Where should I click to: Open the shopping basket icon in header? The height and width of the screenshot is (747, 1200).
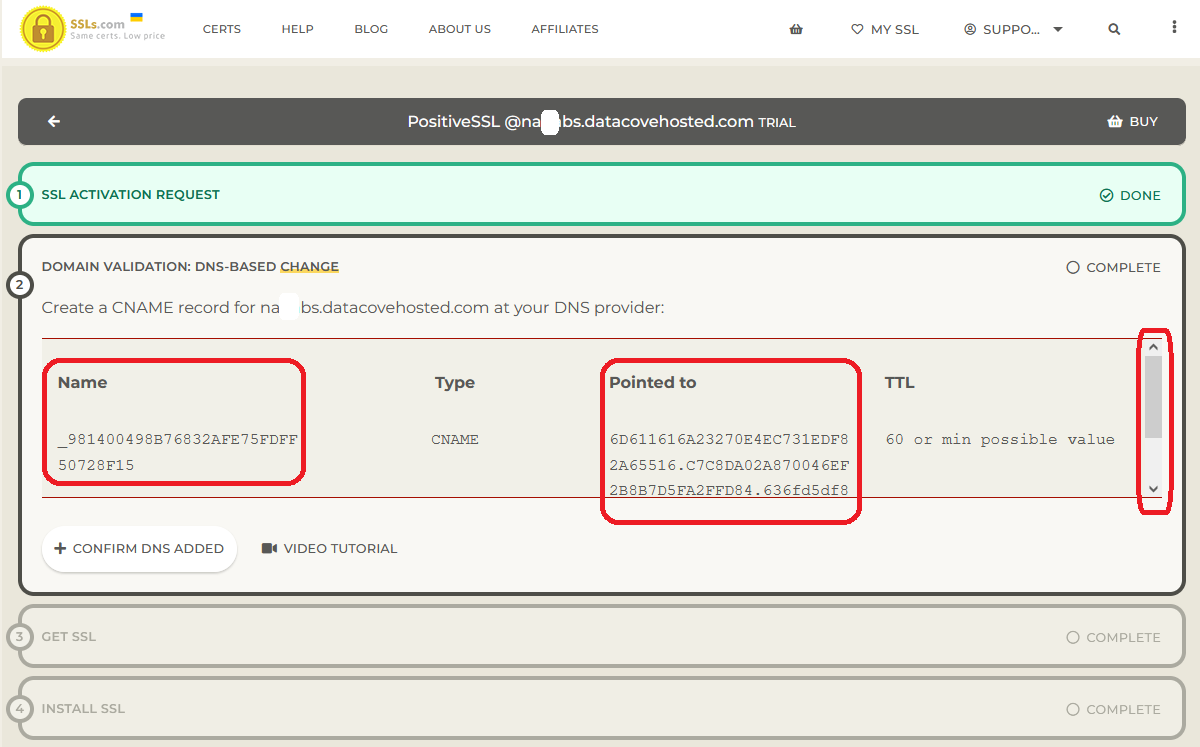coord(796,29)
